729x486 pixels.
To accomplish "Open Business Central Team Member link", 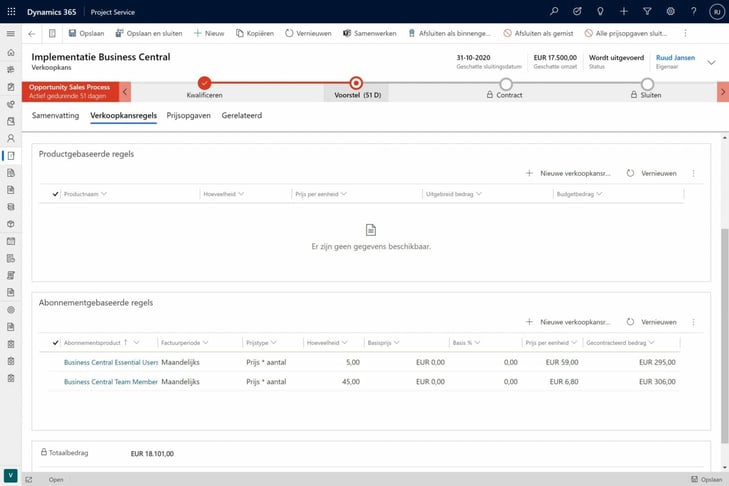I will tap(111, 382).
